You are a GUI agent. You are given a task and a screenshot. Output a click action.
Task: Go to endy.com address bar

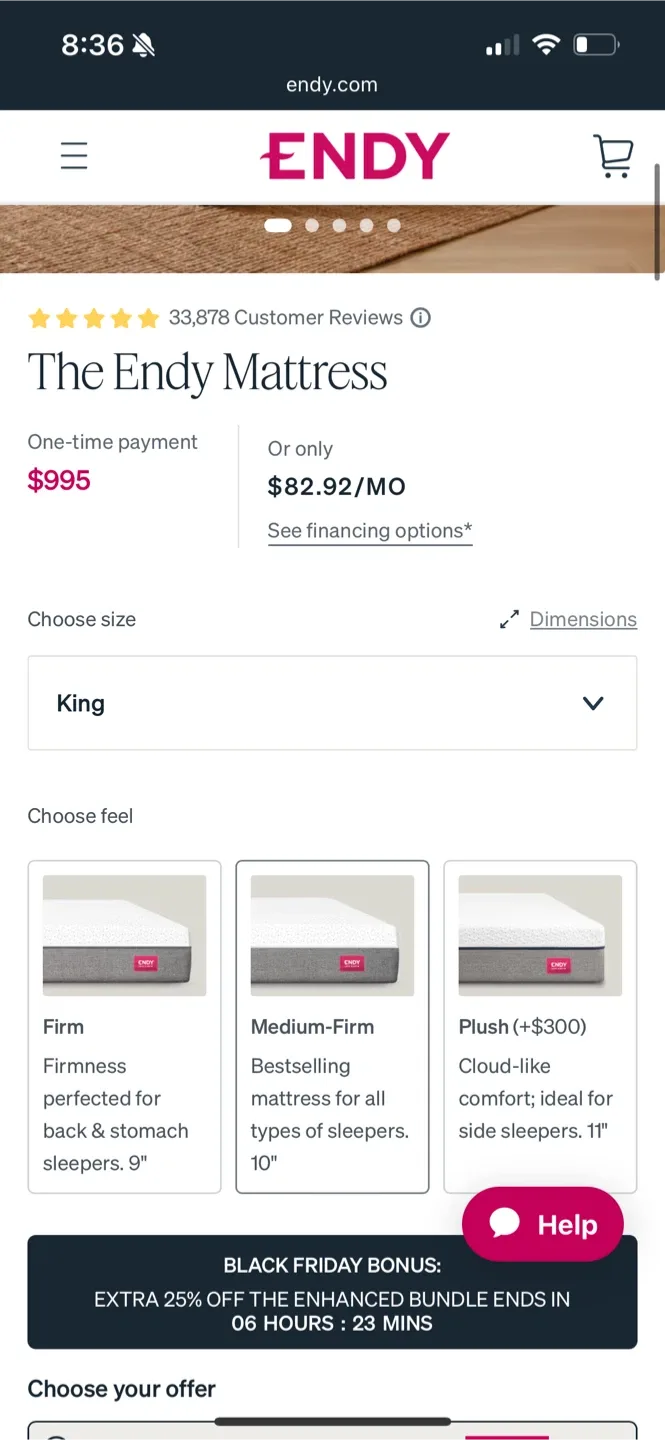pos(331,84)
